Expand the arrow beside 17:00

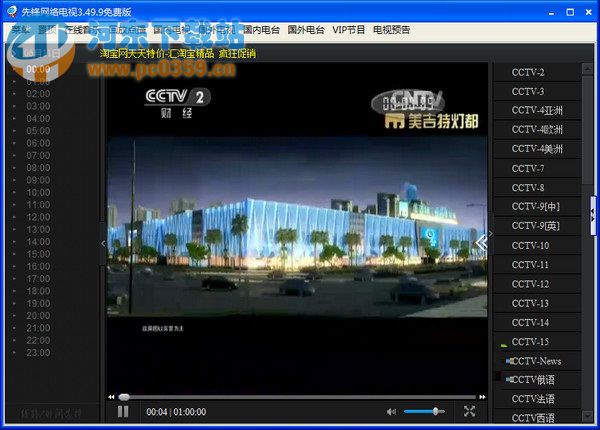click(x=15, y=279)
